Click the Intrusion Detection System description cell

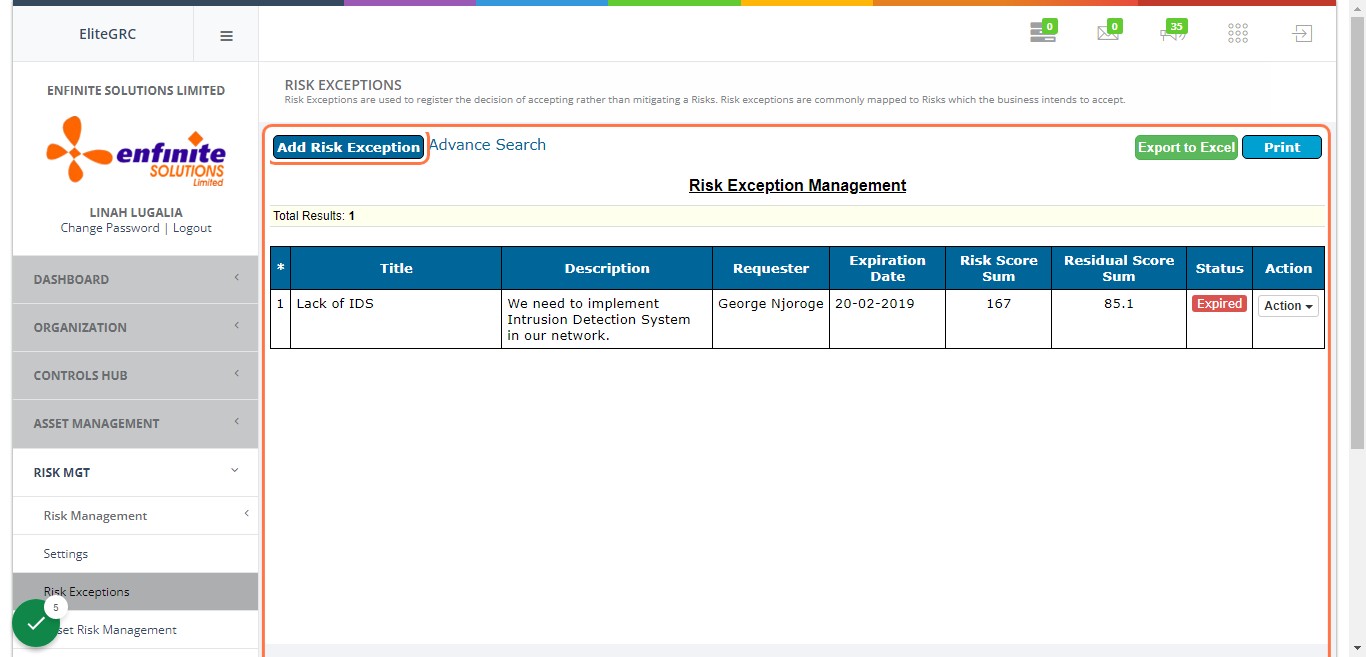[x=607, y=319]
